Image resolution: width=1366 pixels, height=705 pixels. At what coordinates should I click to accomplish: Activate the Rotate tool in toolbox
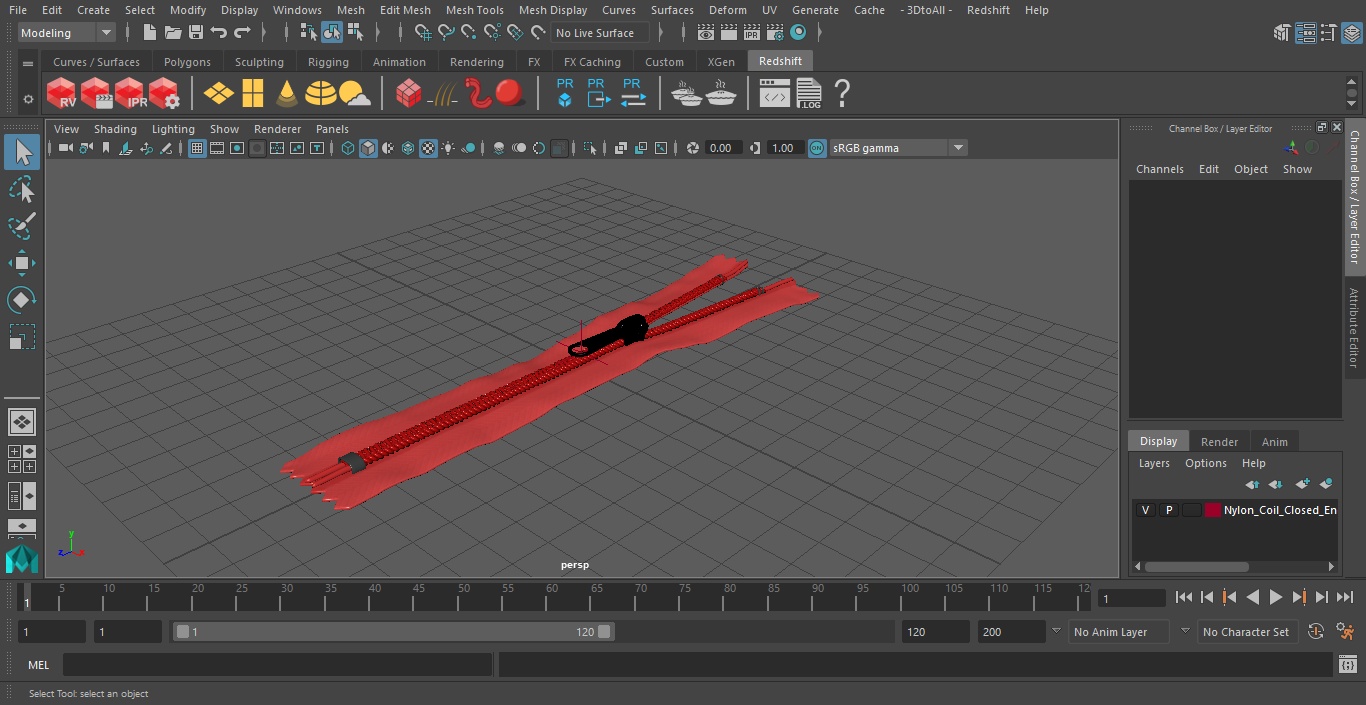click(x=21, y=300)
